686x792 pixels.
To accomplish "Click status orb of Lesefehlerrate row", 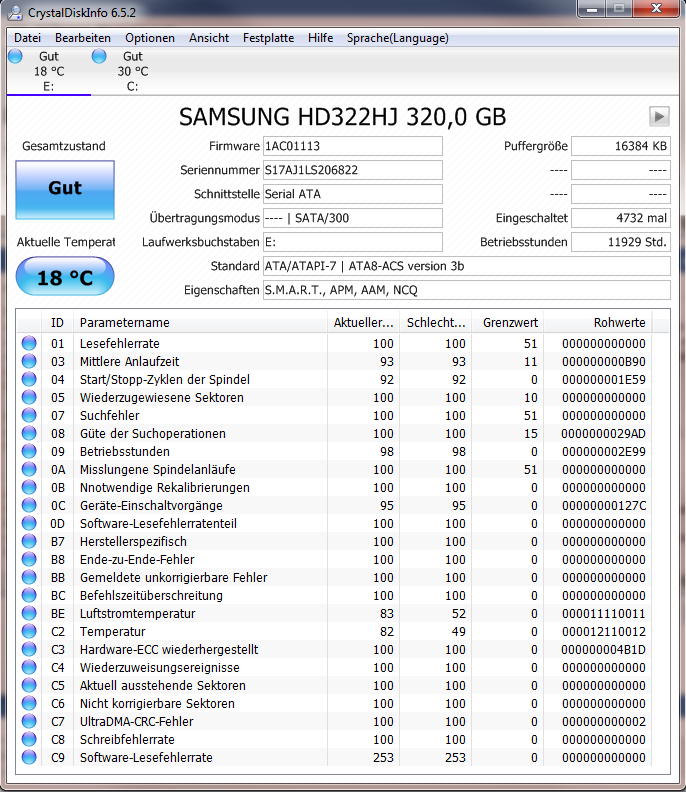I will click(29, 343).
